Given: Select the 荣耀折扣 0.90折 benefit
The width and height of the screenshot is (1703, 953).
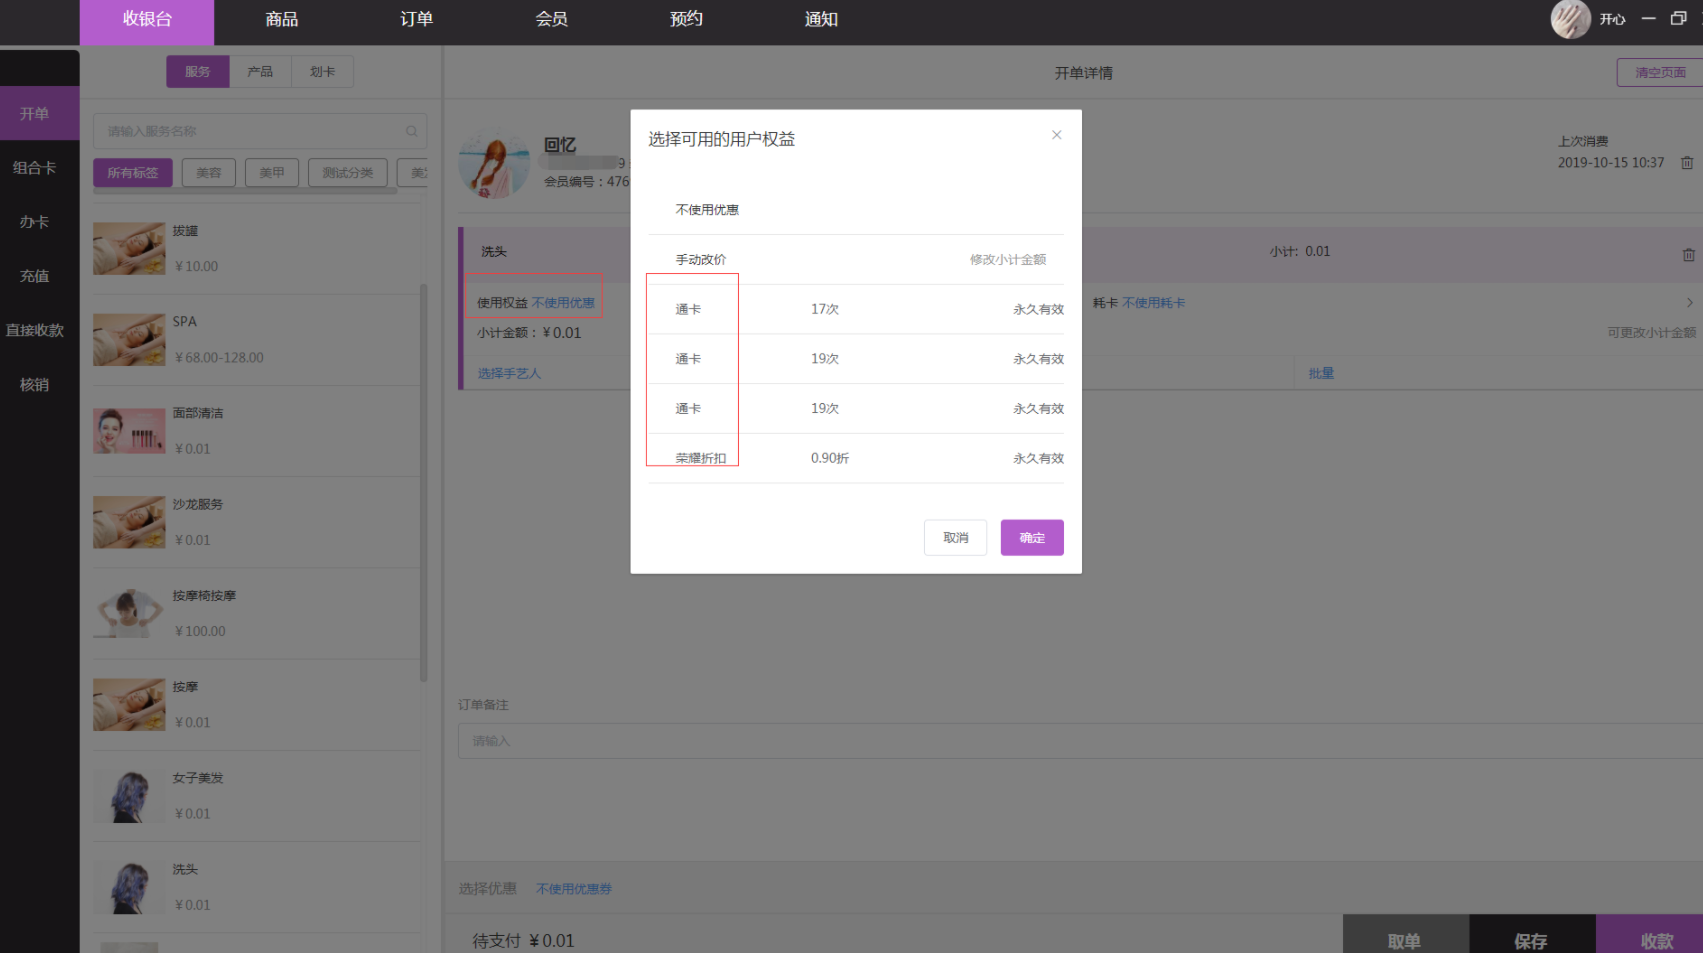Looking at the screenshot, I should tap(856, 458).
